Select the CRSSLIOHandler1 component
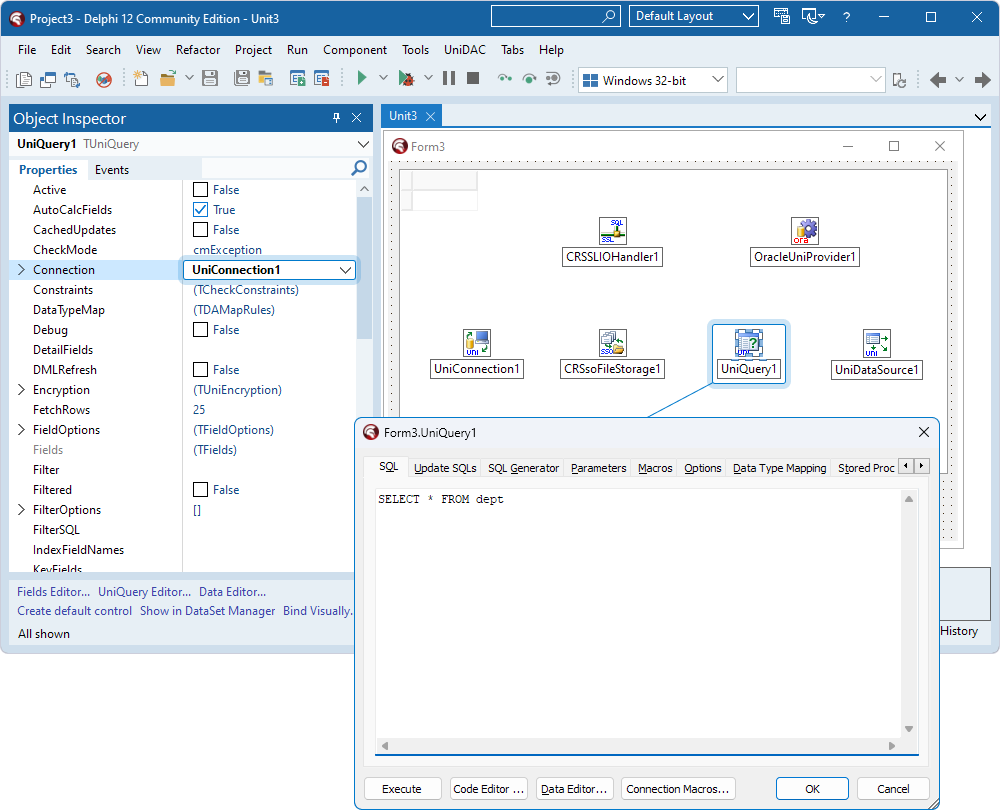The height and width of the screenshot is (810, 1000). pos(612,230)
